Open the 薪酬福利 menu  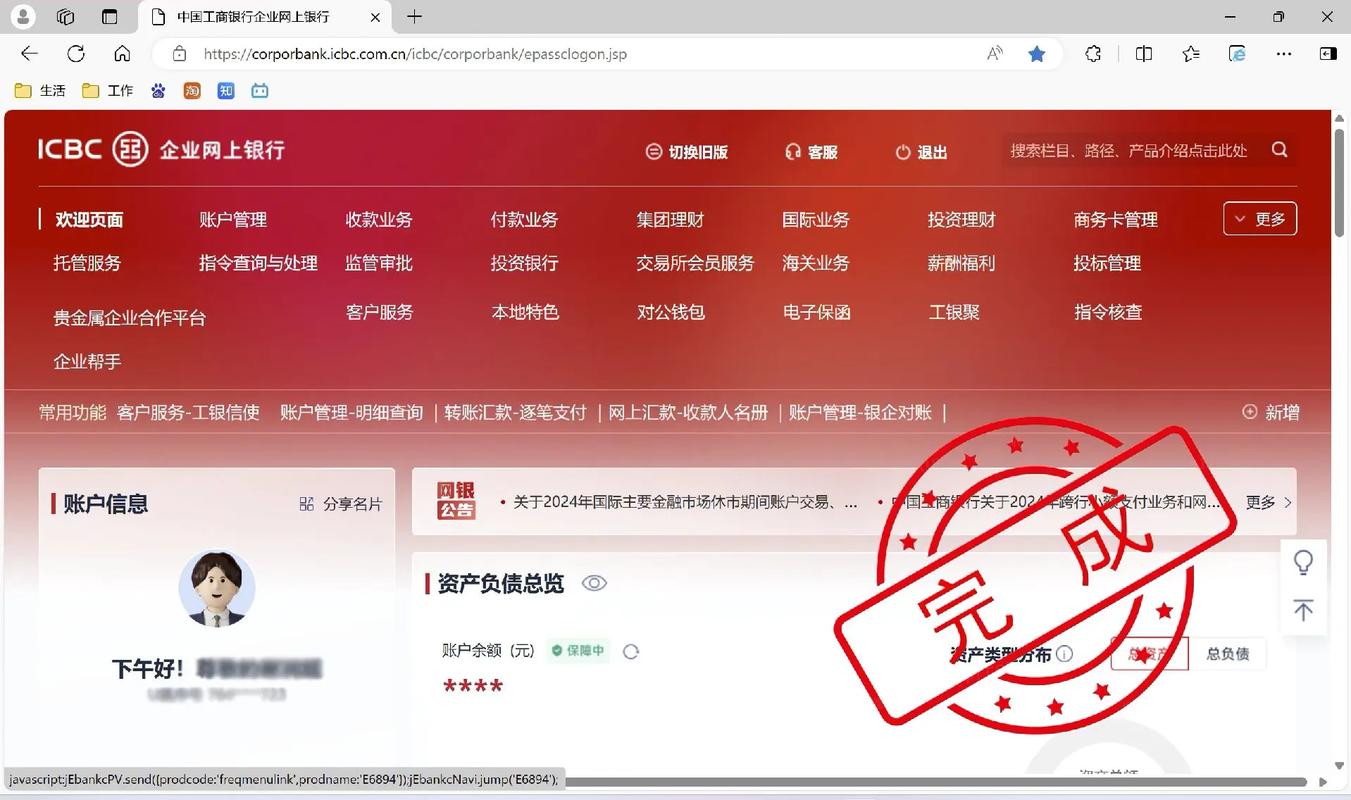tap(962, 263)
